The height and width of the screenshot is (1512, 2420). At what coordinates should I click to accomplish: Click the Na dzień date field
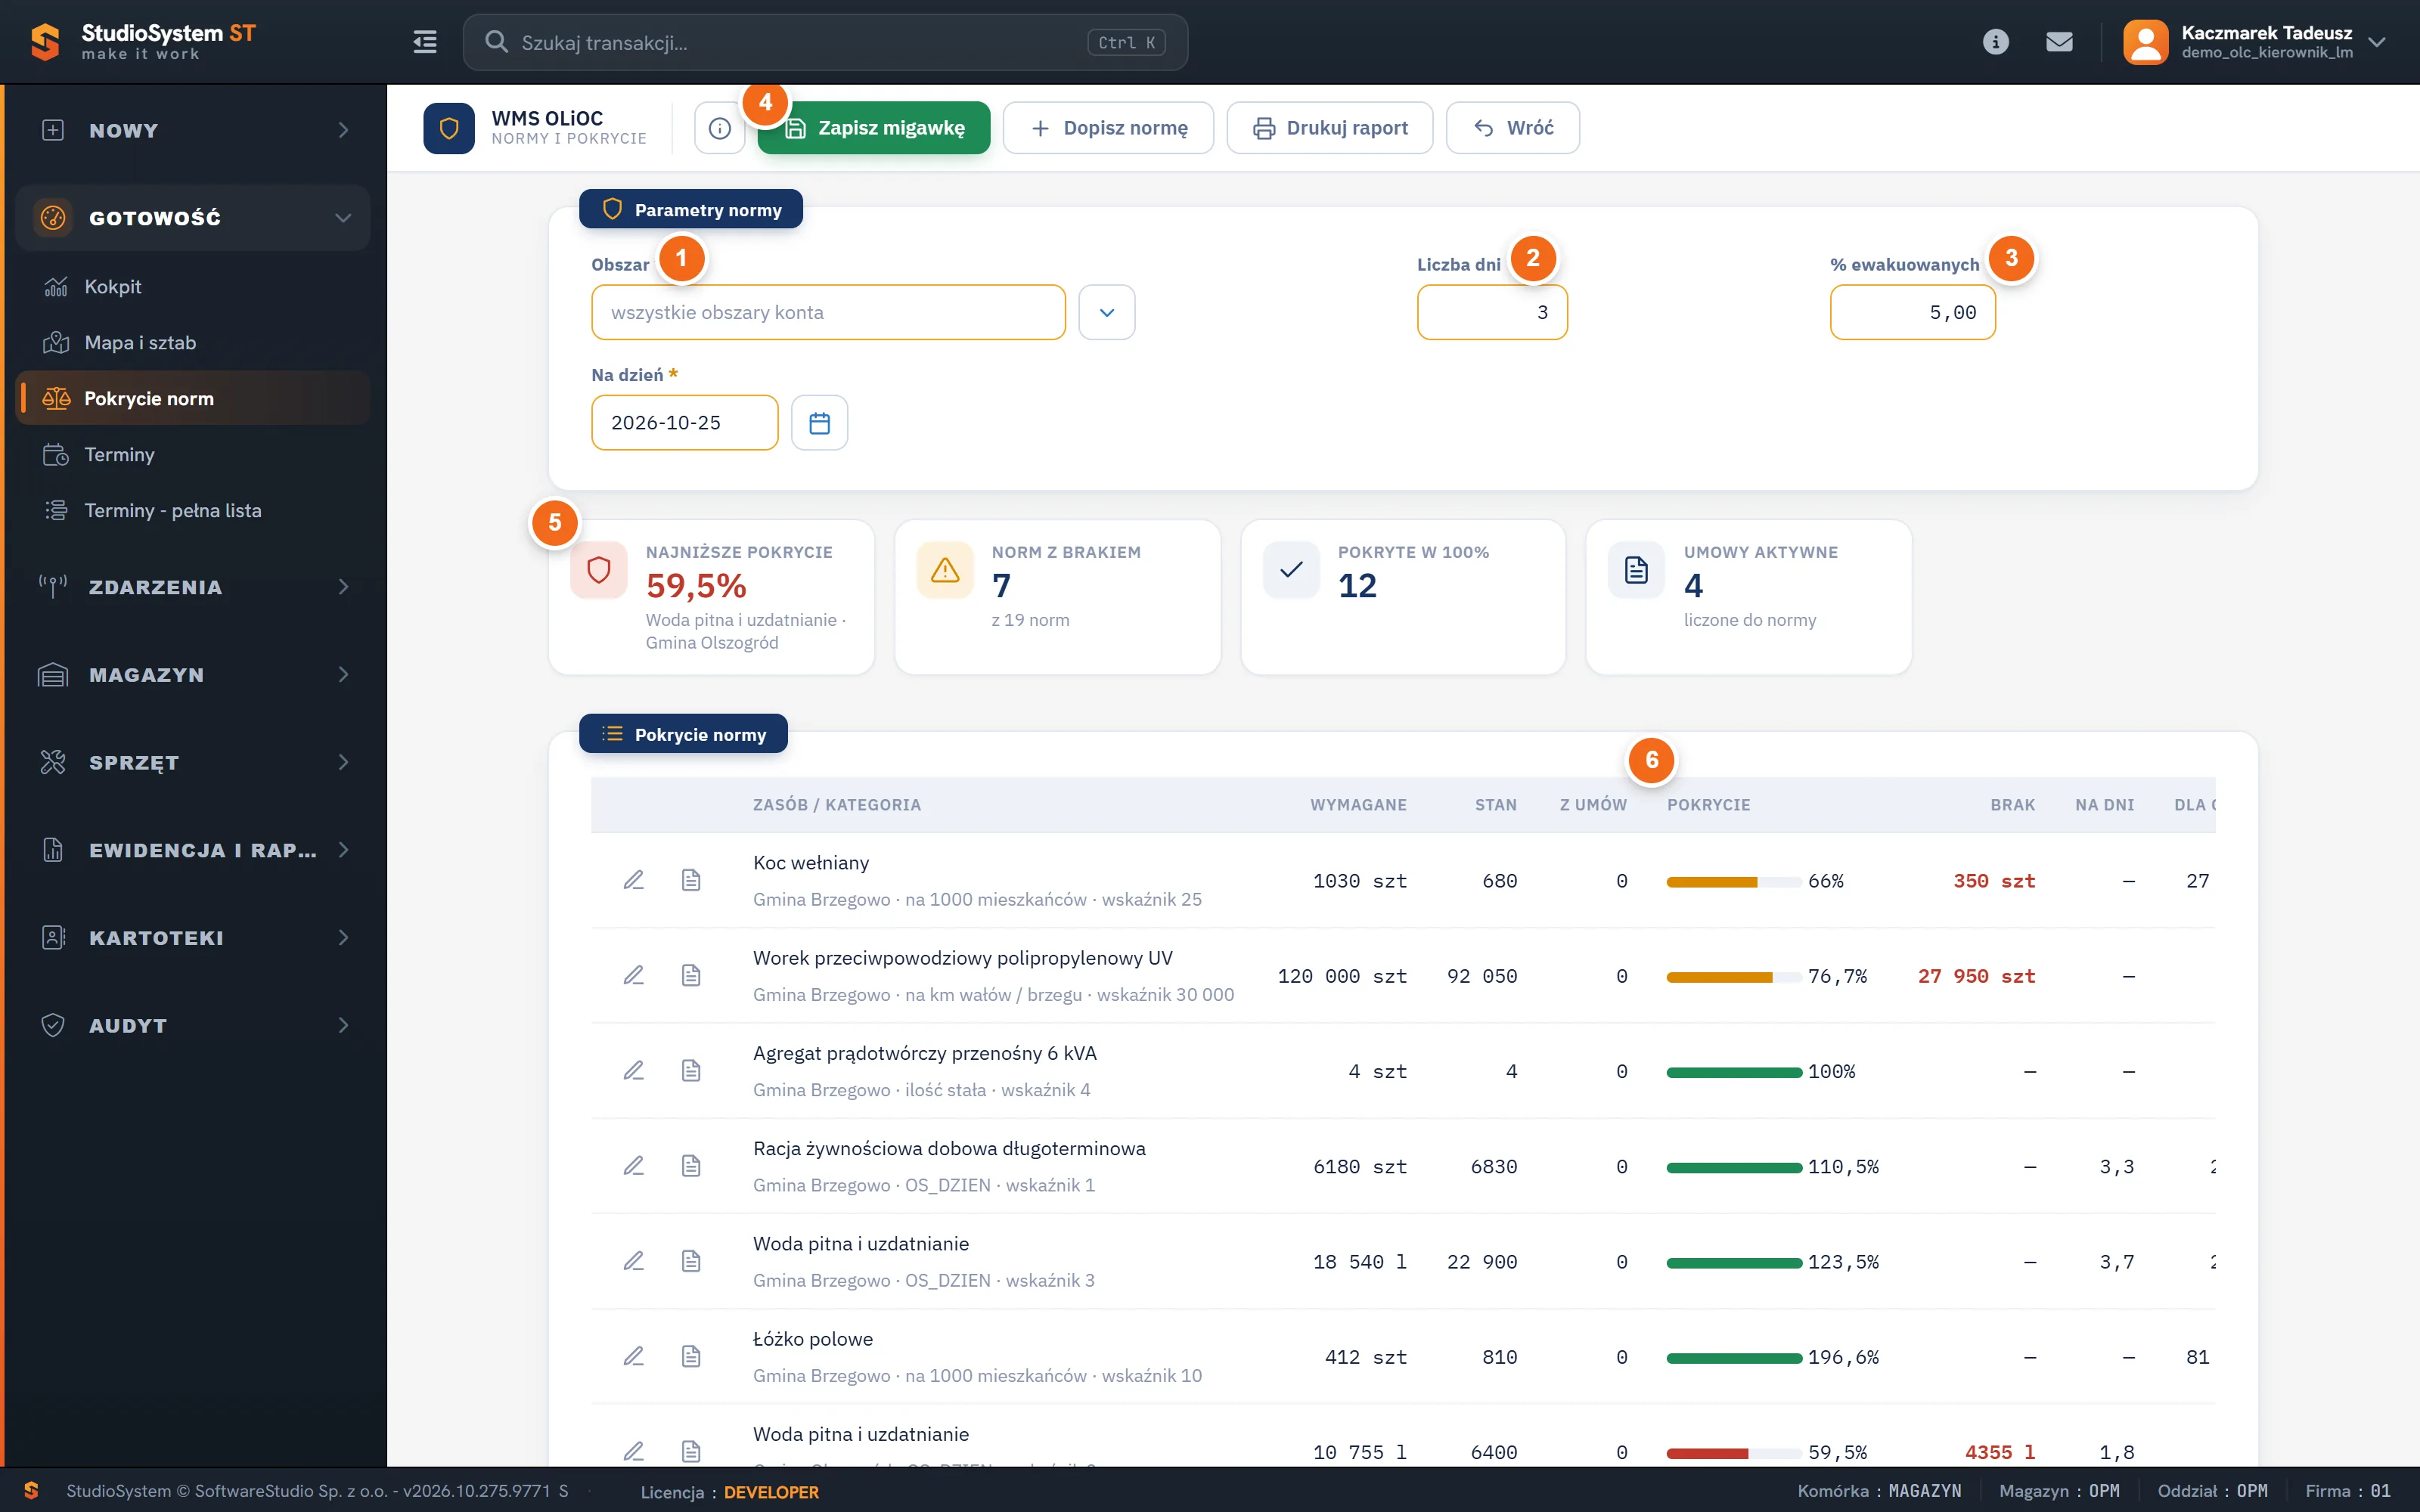(x=685, y=423)
